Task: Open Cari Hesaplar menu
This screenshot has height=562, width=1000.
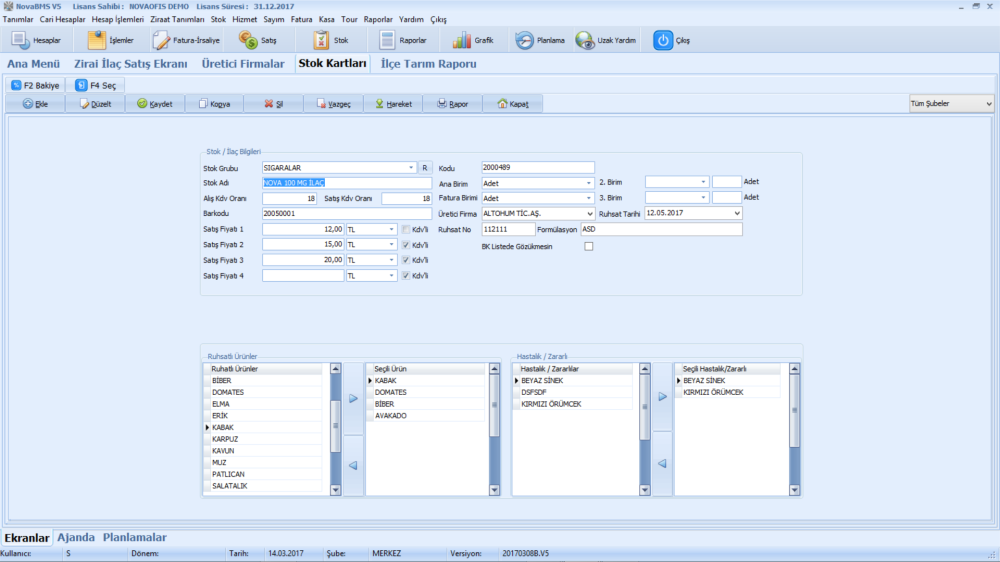Action: (x=62, y=19)
